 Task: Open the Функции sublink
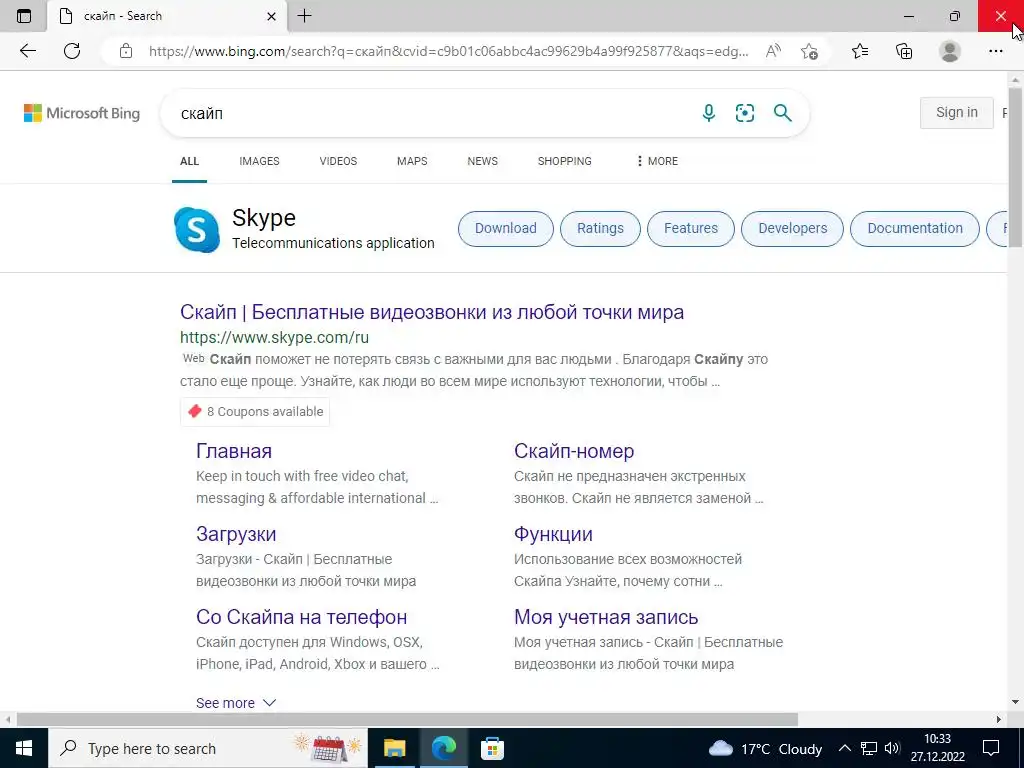click(553, 534)
